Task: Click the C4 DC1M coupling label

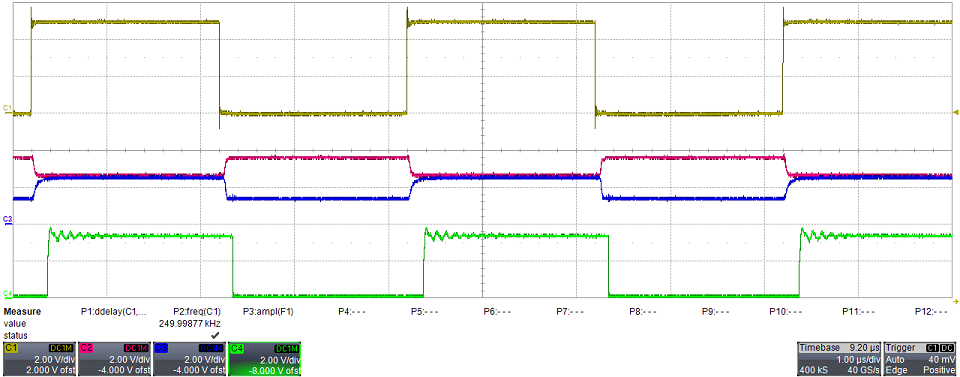Action: (x=287, y=348)
